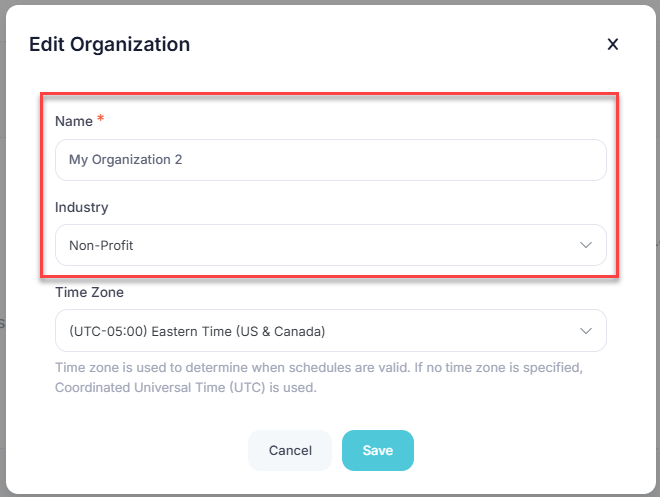The width and height of the screenshot is (660, 497).
Task: Click the time zone help description
Action: click(x=318, y=368)
